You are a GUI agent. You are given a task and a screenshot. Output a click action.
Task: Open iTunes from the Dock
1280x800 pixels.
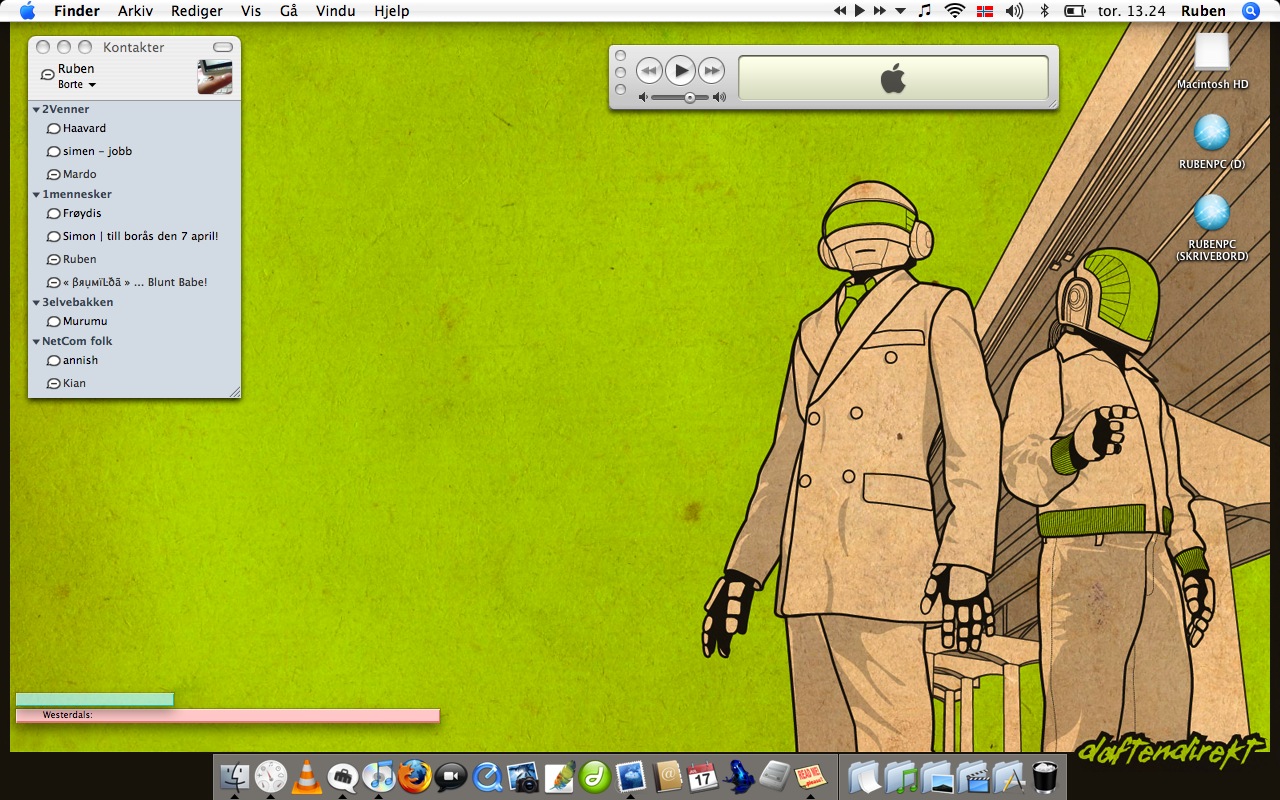click(378, 776)
